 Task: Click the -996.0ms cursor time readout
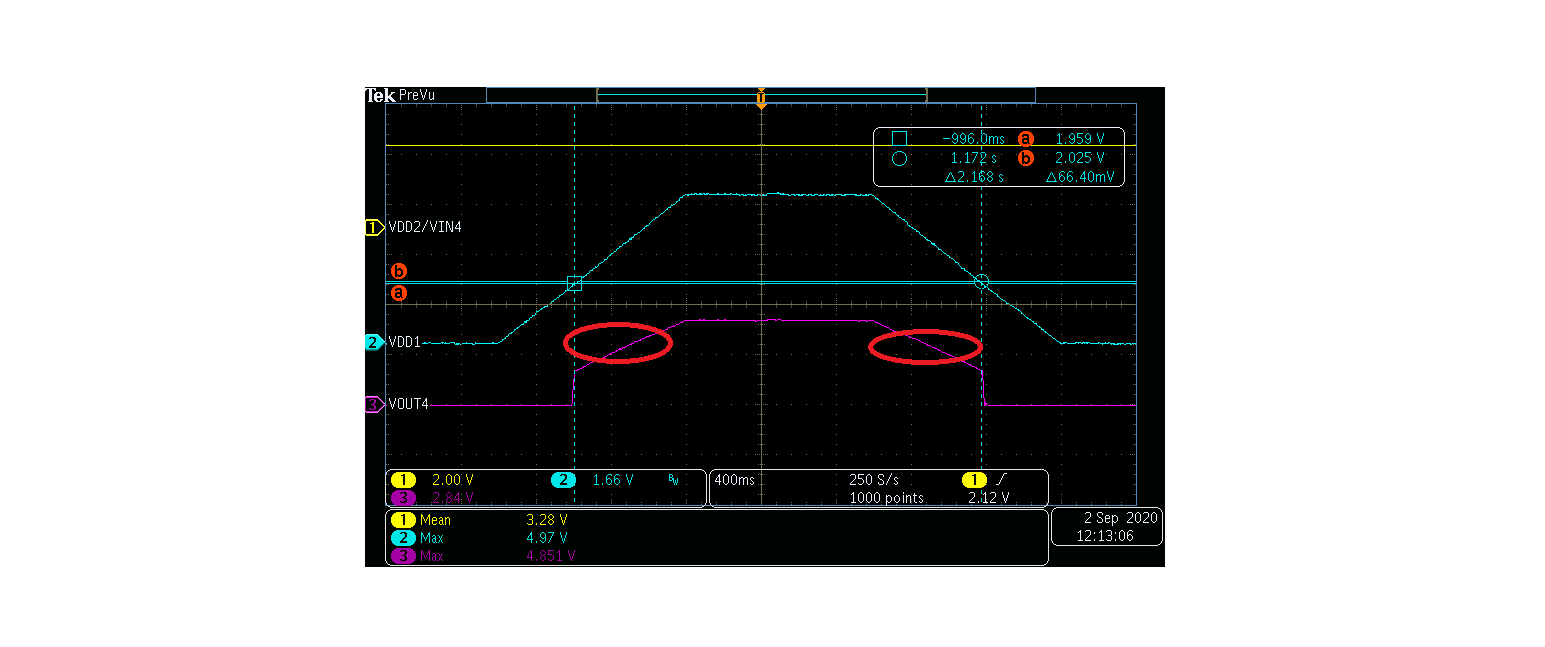click(972, 139)
